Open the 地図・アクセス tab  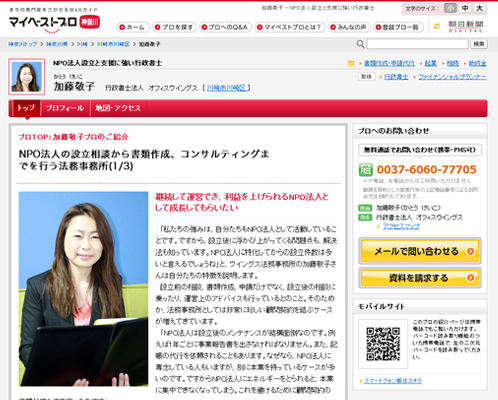pos(118,108)
